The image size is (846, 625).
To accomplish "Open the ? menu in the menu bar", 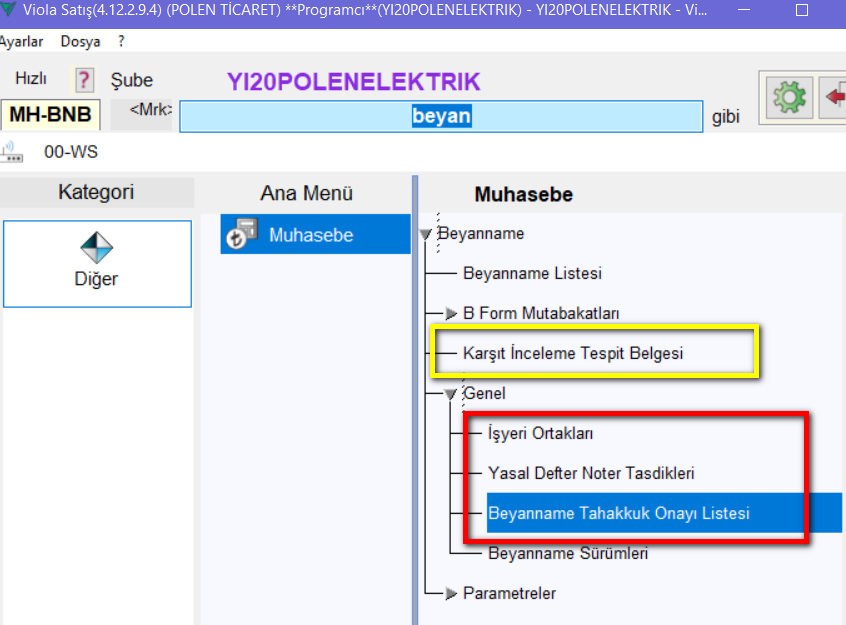I will [121, 42].
